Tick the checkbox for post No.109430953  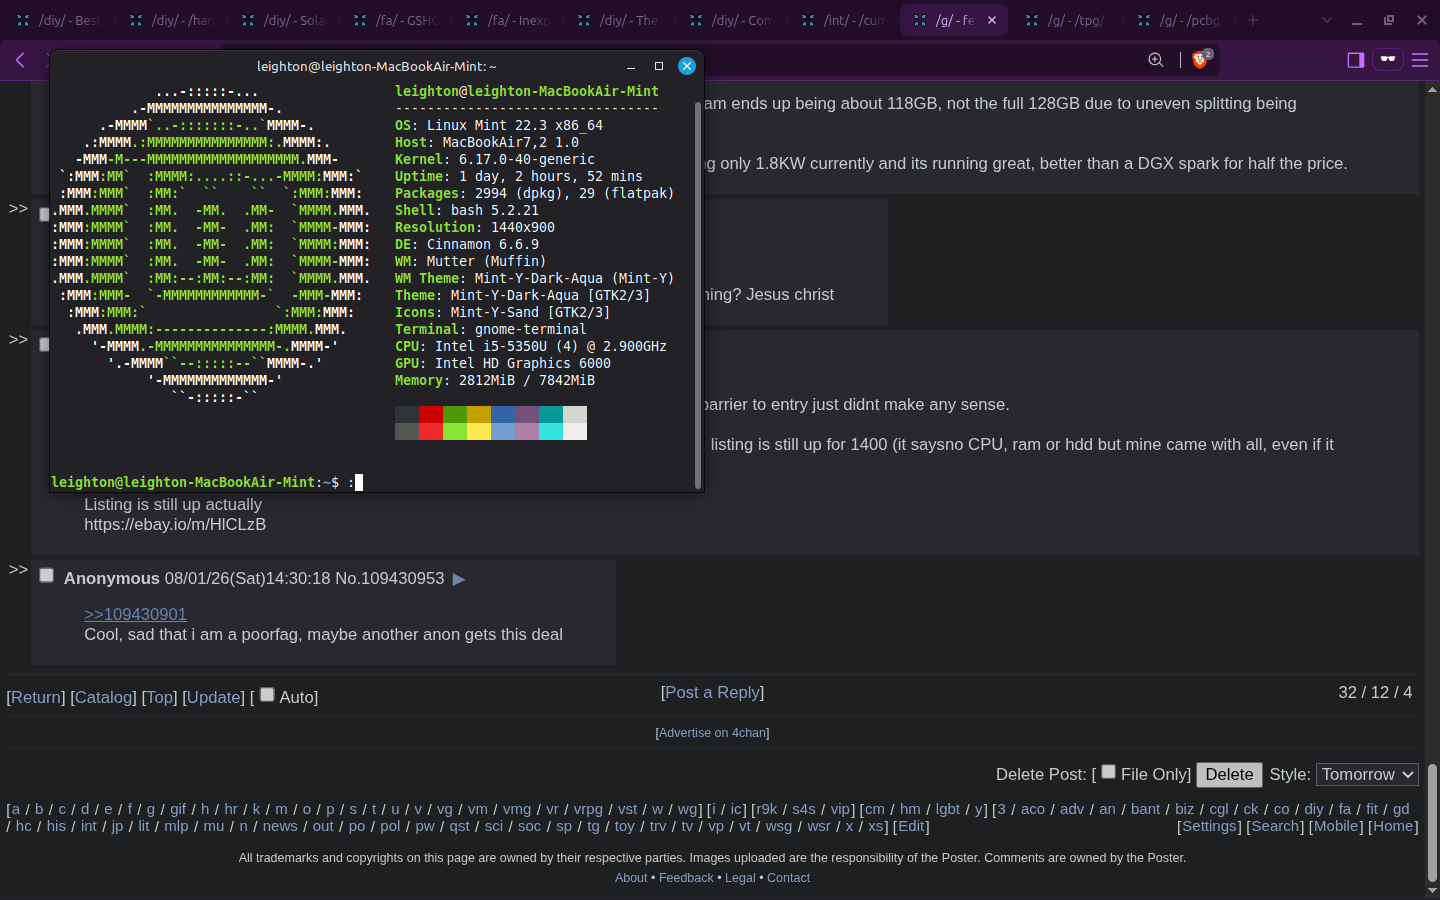(x=46, y=575)
